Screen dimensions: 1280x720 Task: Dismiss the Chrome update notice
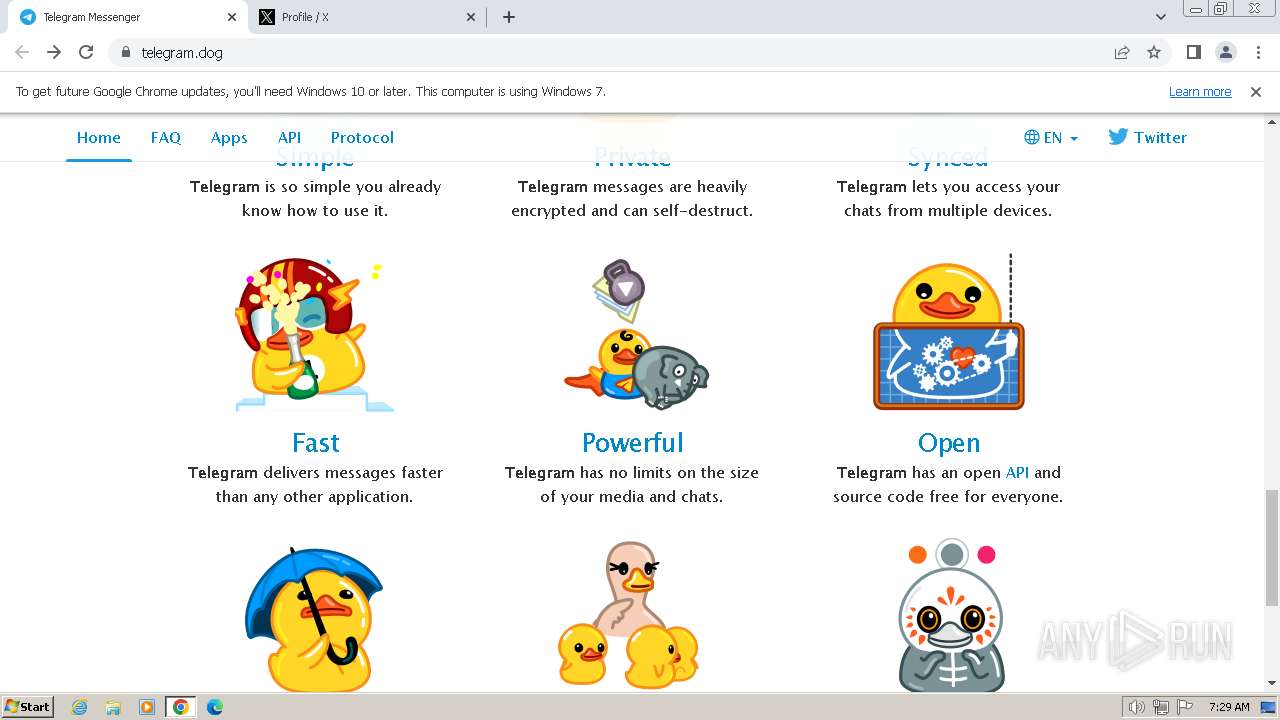pos(1256,91)
